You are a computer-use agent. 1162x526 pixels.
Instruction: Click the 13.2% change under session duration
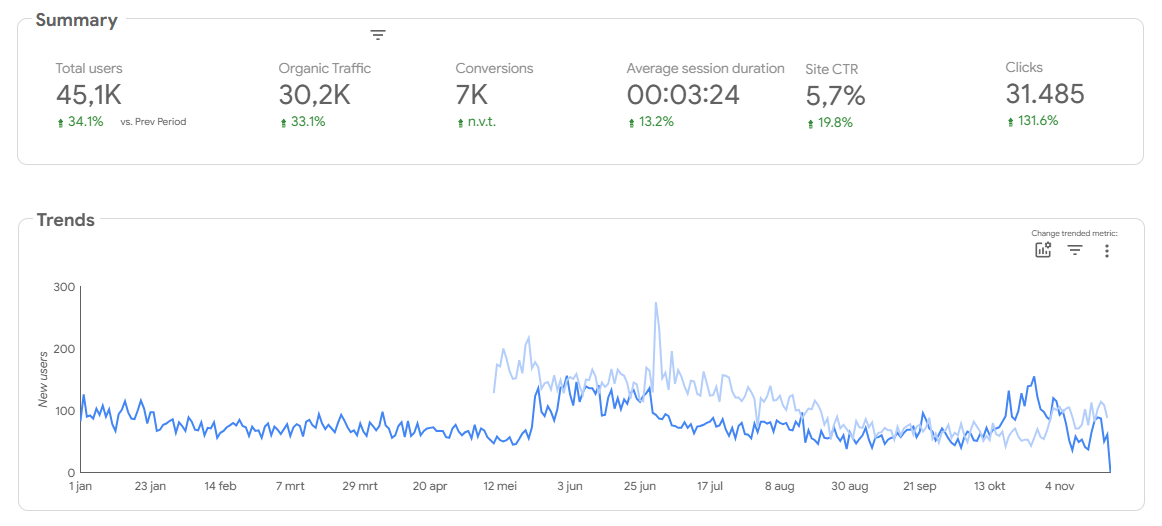[x=657, y=122]
